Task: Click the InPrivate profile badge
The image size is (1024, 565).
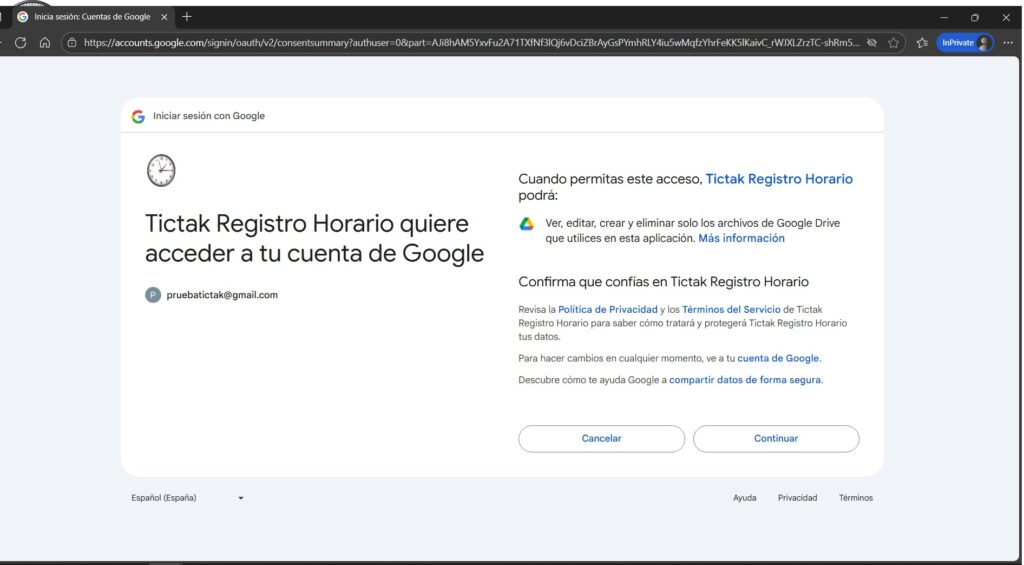Action: point(964,43)
